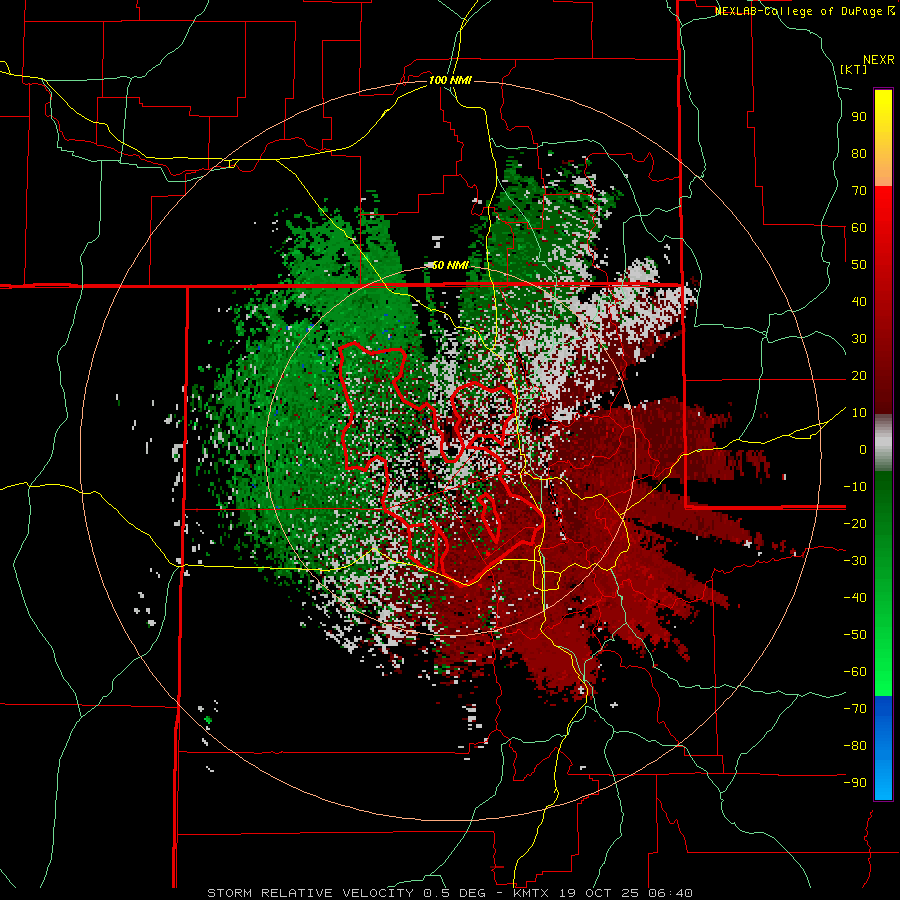Click the 0 value on the velocity scale
The width and height of the screenshot is (900, 900).
click(863, 450)
